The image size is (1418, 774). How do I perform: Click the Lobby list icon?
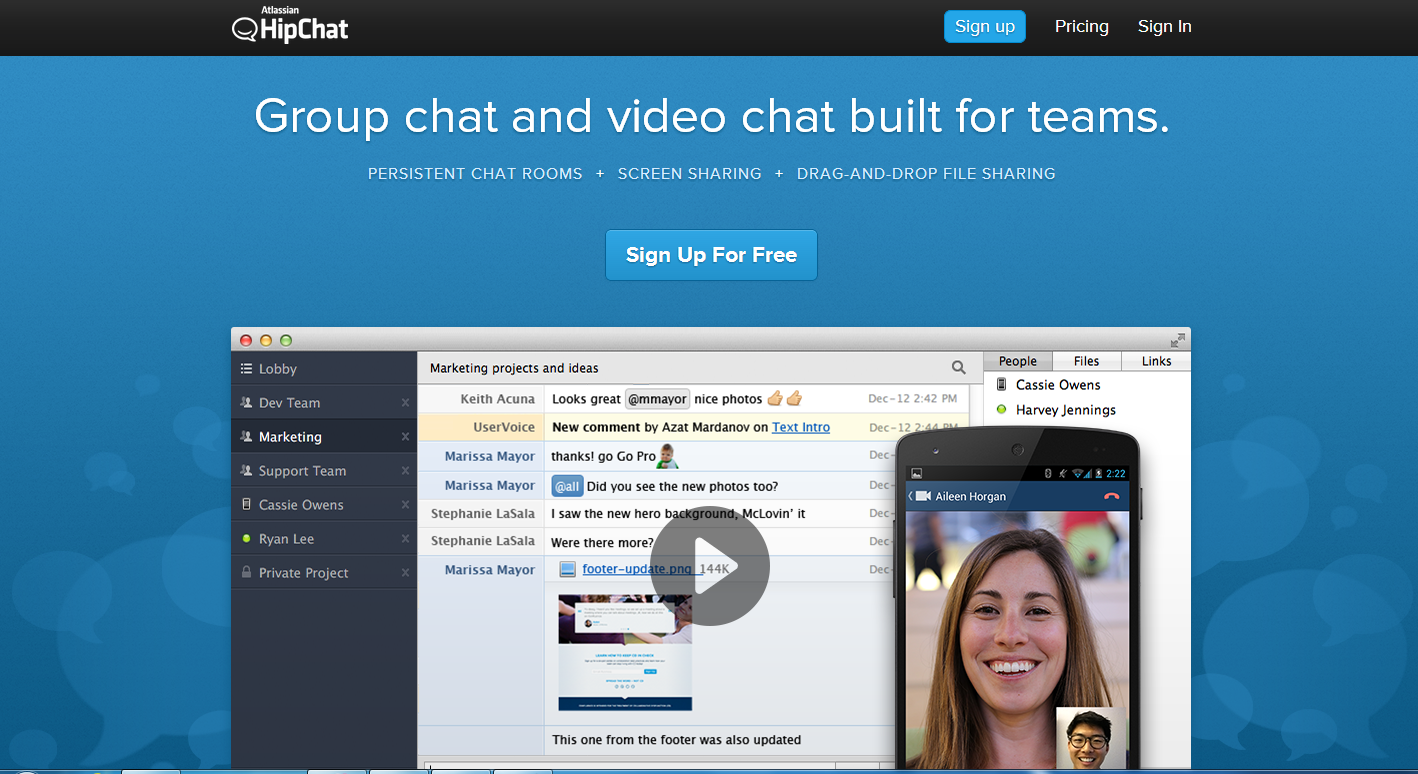[x=246, y=369]
